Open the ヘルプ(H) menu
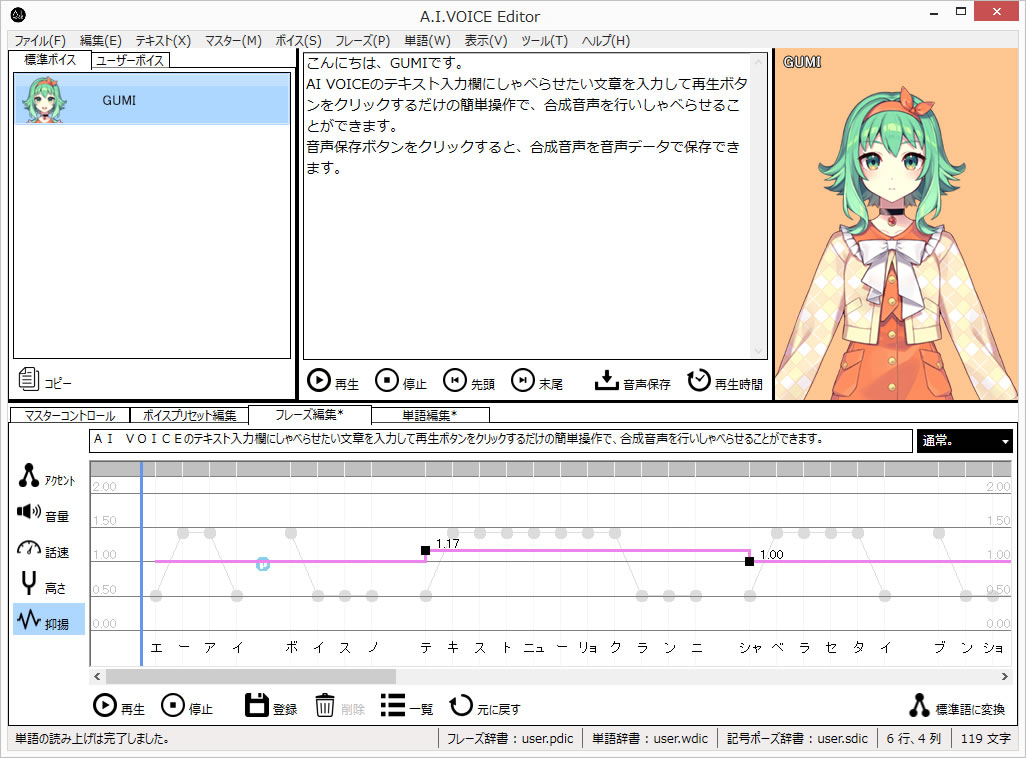 [x=606, y=41]
